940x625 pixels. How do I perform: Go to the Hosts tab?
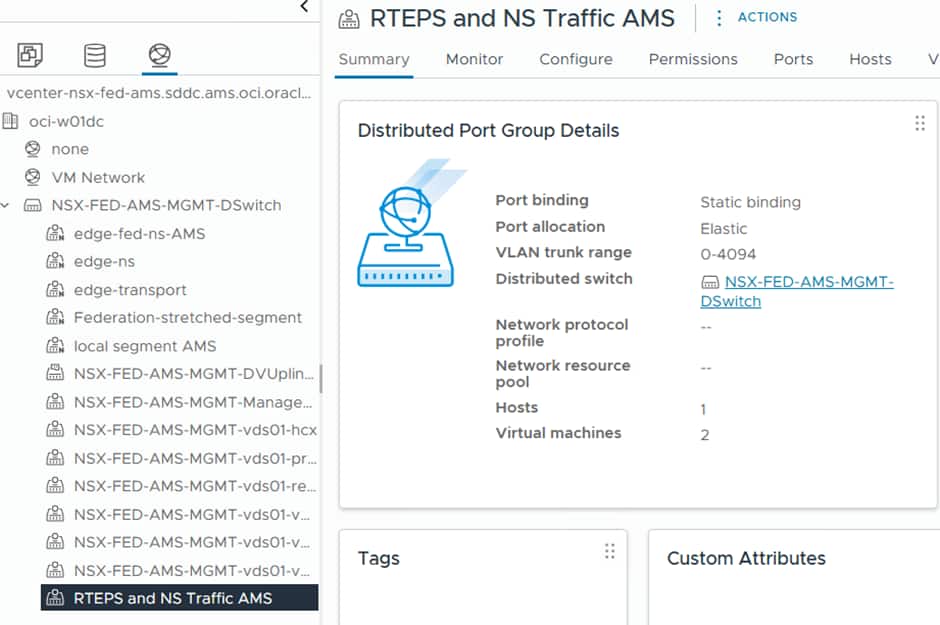tap(870, 59)
